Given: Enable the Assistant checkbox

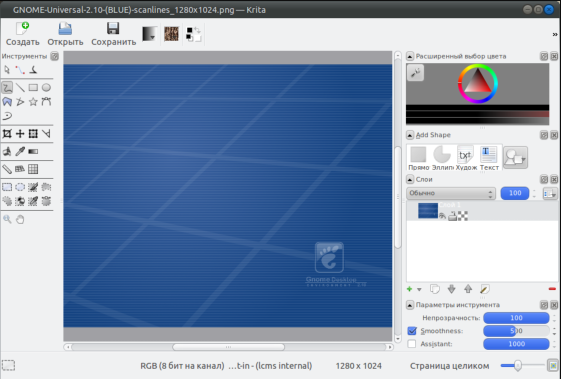Looking at the screenshot, I should pos(412,344).
